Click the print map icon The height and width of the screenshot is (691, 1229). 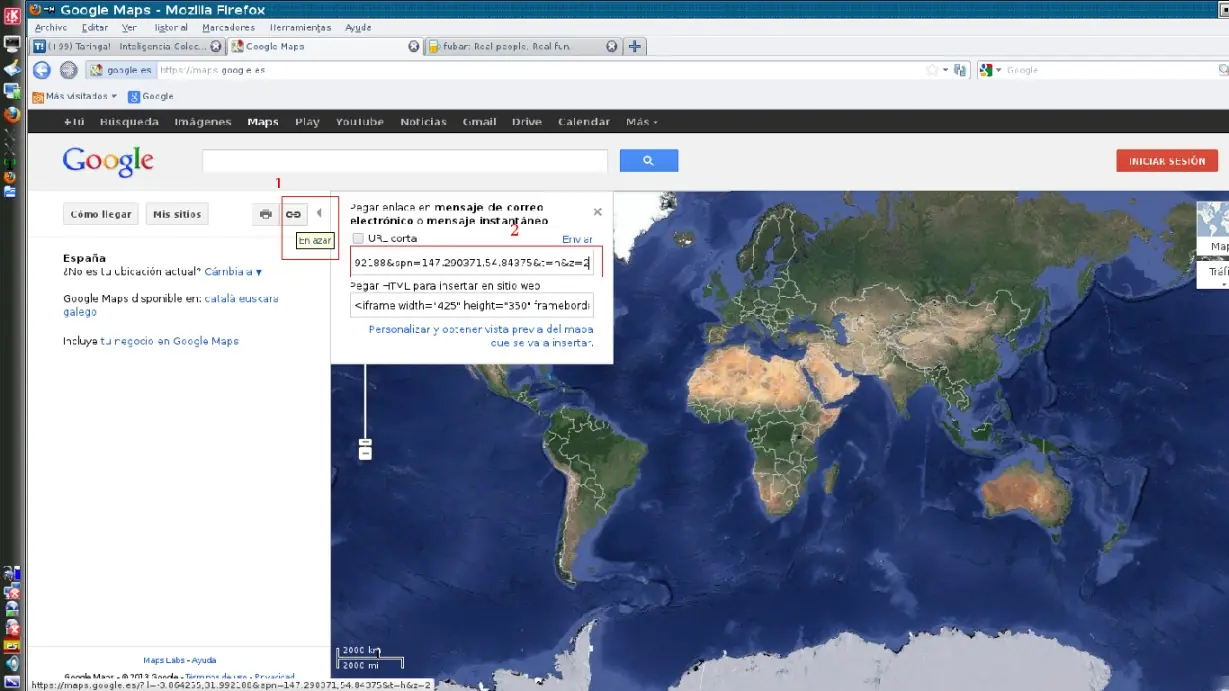(266, 214)
